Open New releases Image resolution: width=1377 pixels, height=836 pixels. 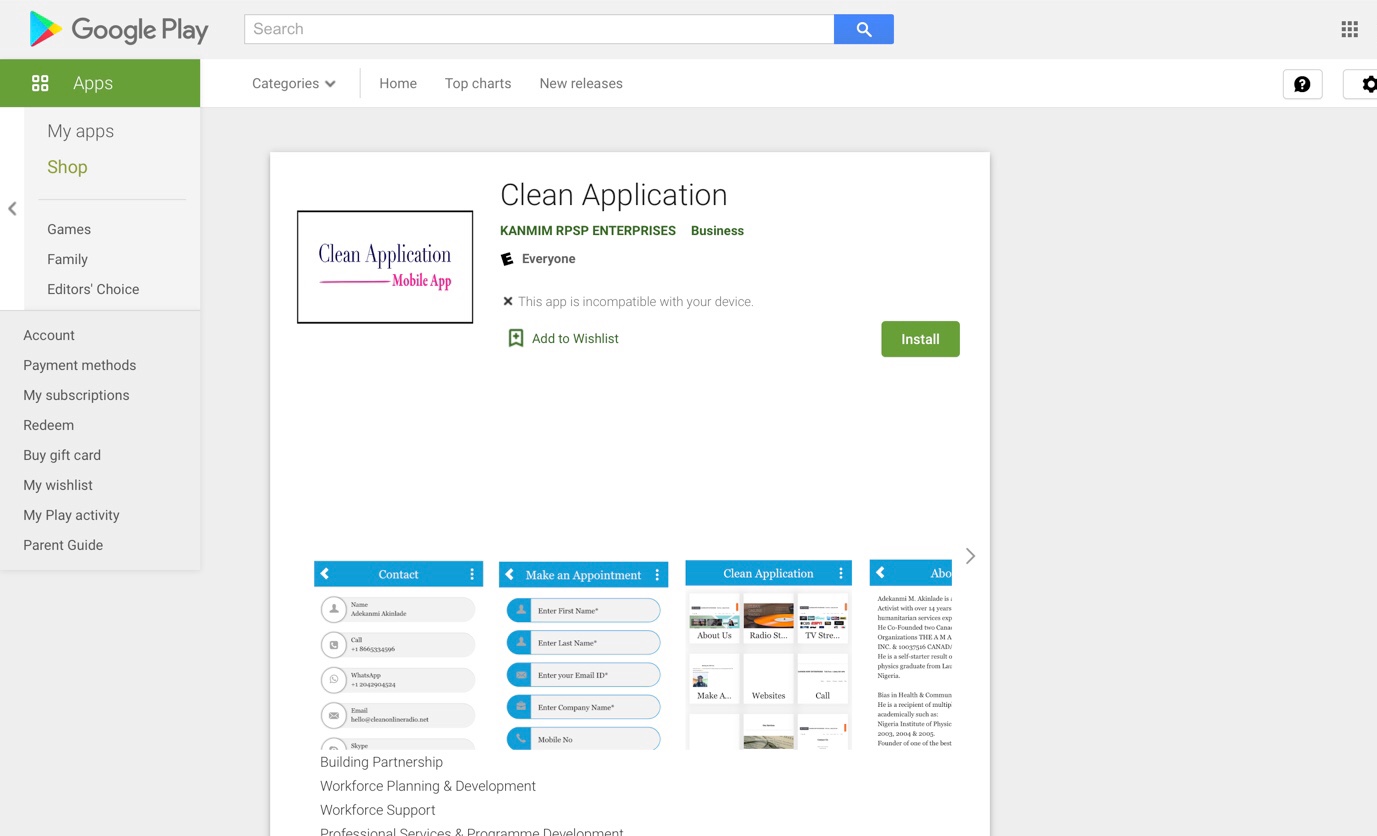pos(581,83)
